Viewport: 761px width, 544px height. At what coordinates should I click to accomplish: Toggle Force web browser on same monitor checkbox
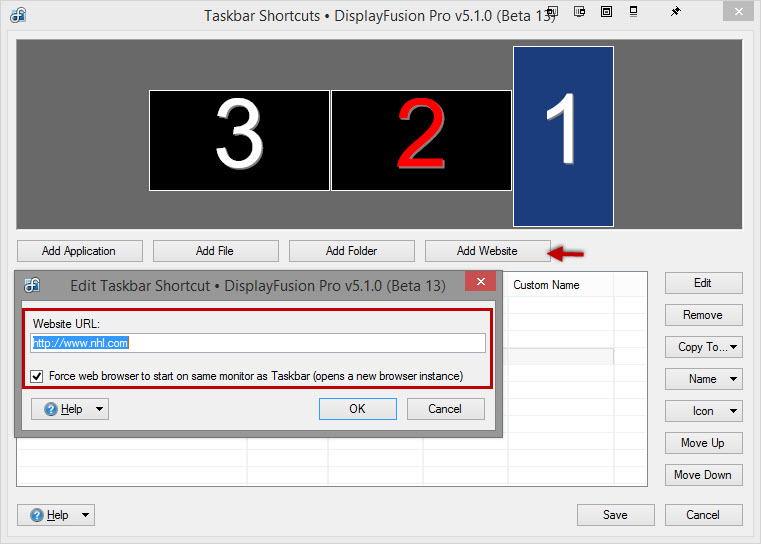[x=38, y=376]
